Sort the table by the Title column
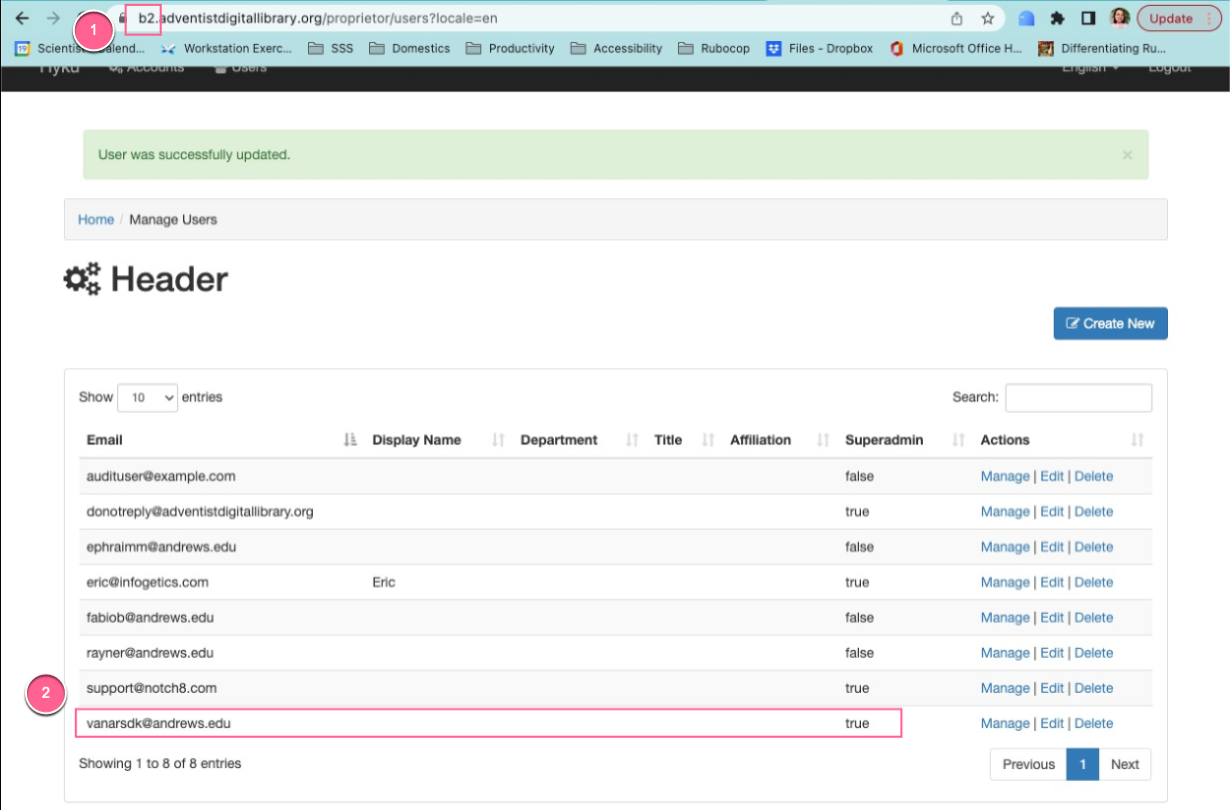Viewport: 1230px width, 810px height. [x=684, y=440]
